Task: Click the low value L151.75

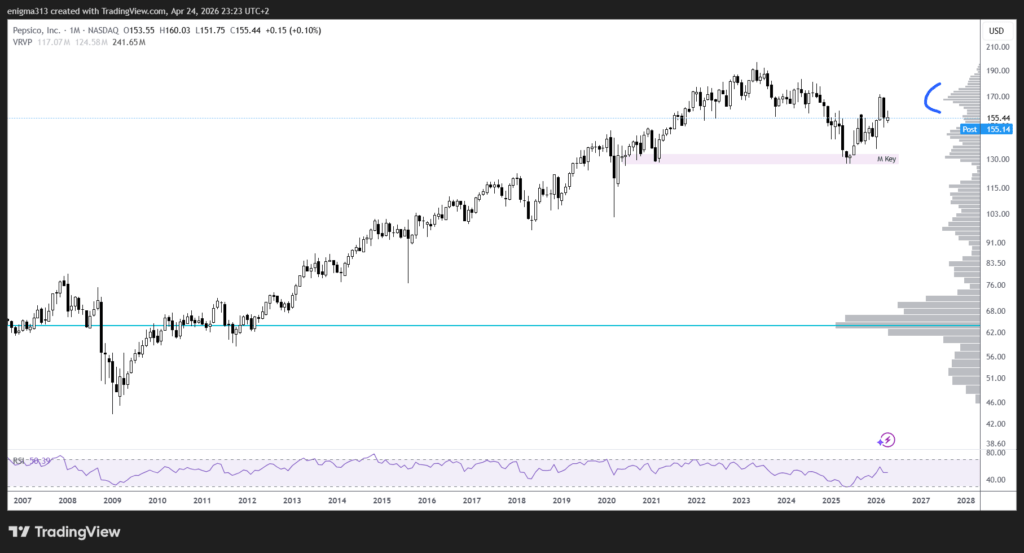Action: (210, 30)
